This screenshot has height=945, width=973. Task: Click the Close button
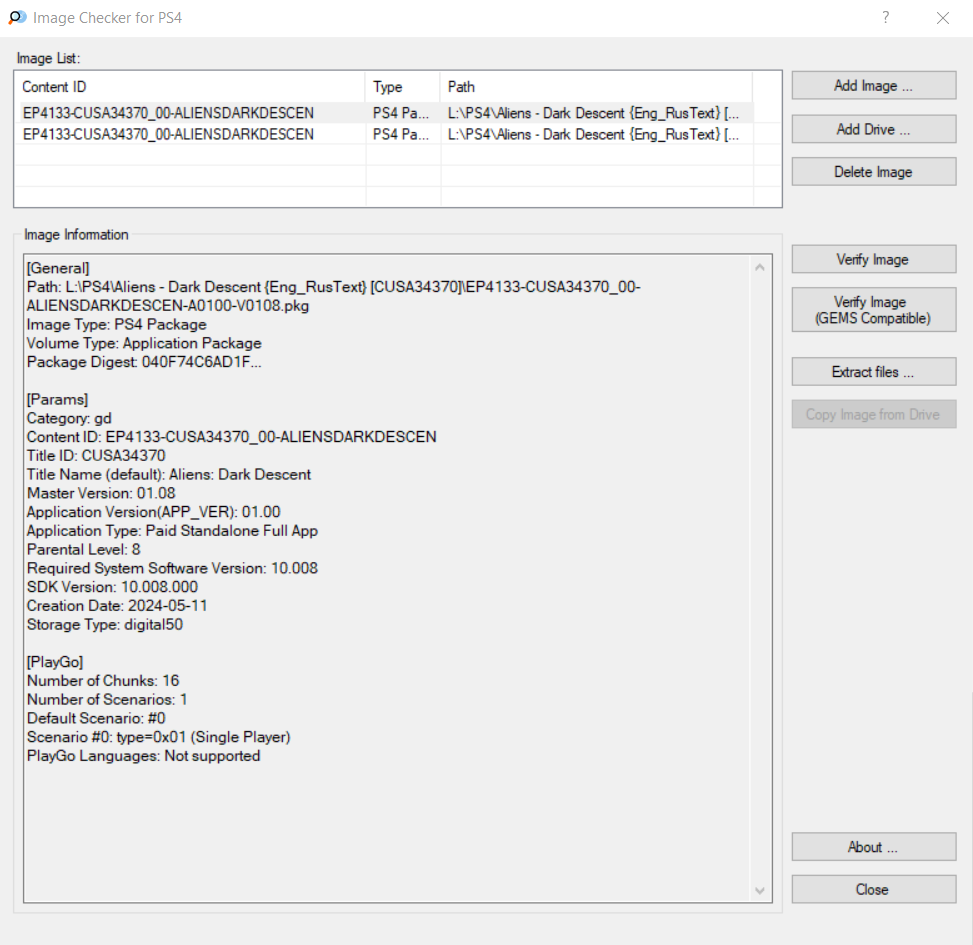click(873, 889)
